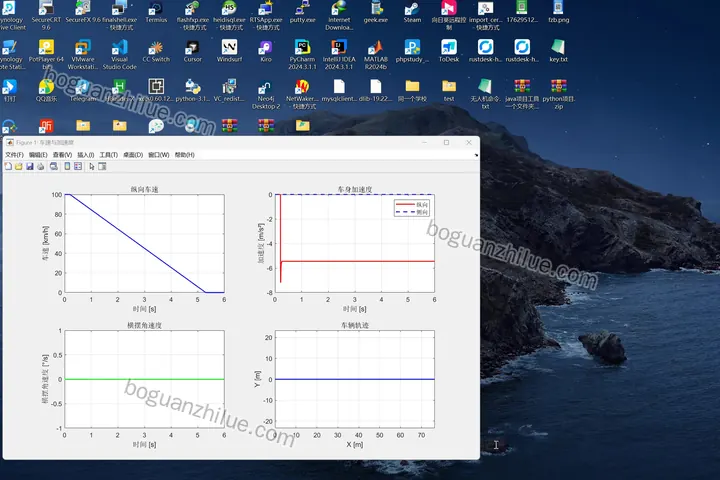Viewport: 720px width, 480px height.
Task: Expand the 文件(F) menu
Action: tap(14, 155)
